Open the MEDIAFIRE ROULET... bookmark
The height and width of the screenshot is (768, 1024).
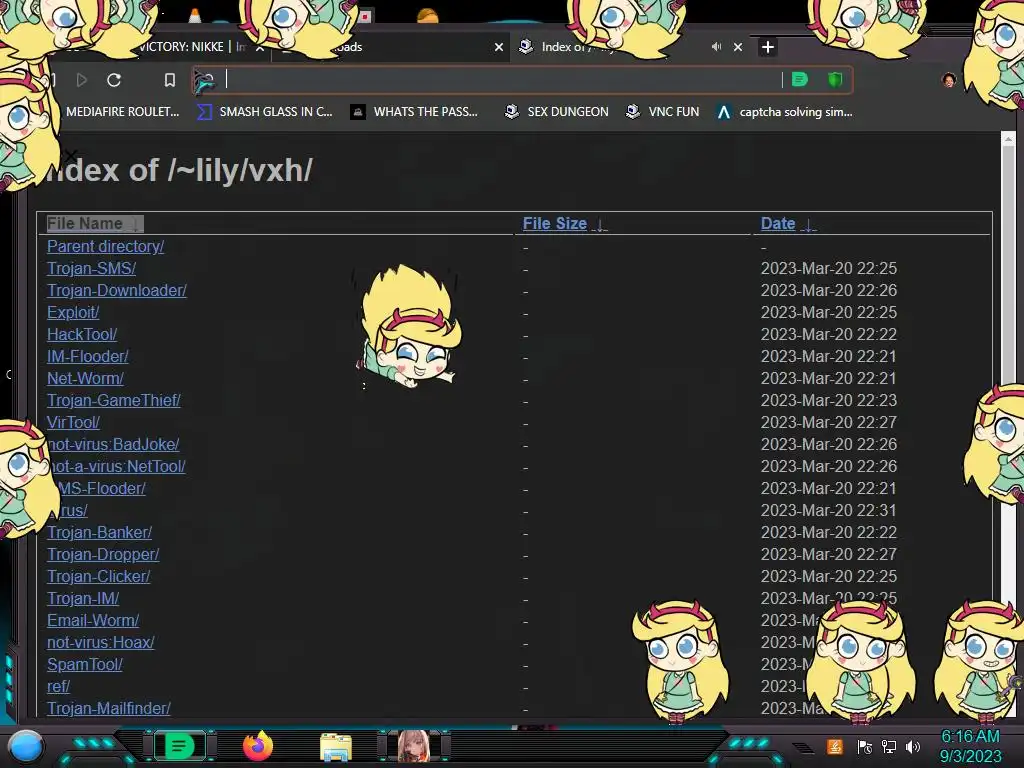(121, 112)
